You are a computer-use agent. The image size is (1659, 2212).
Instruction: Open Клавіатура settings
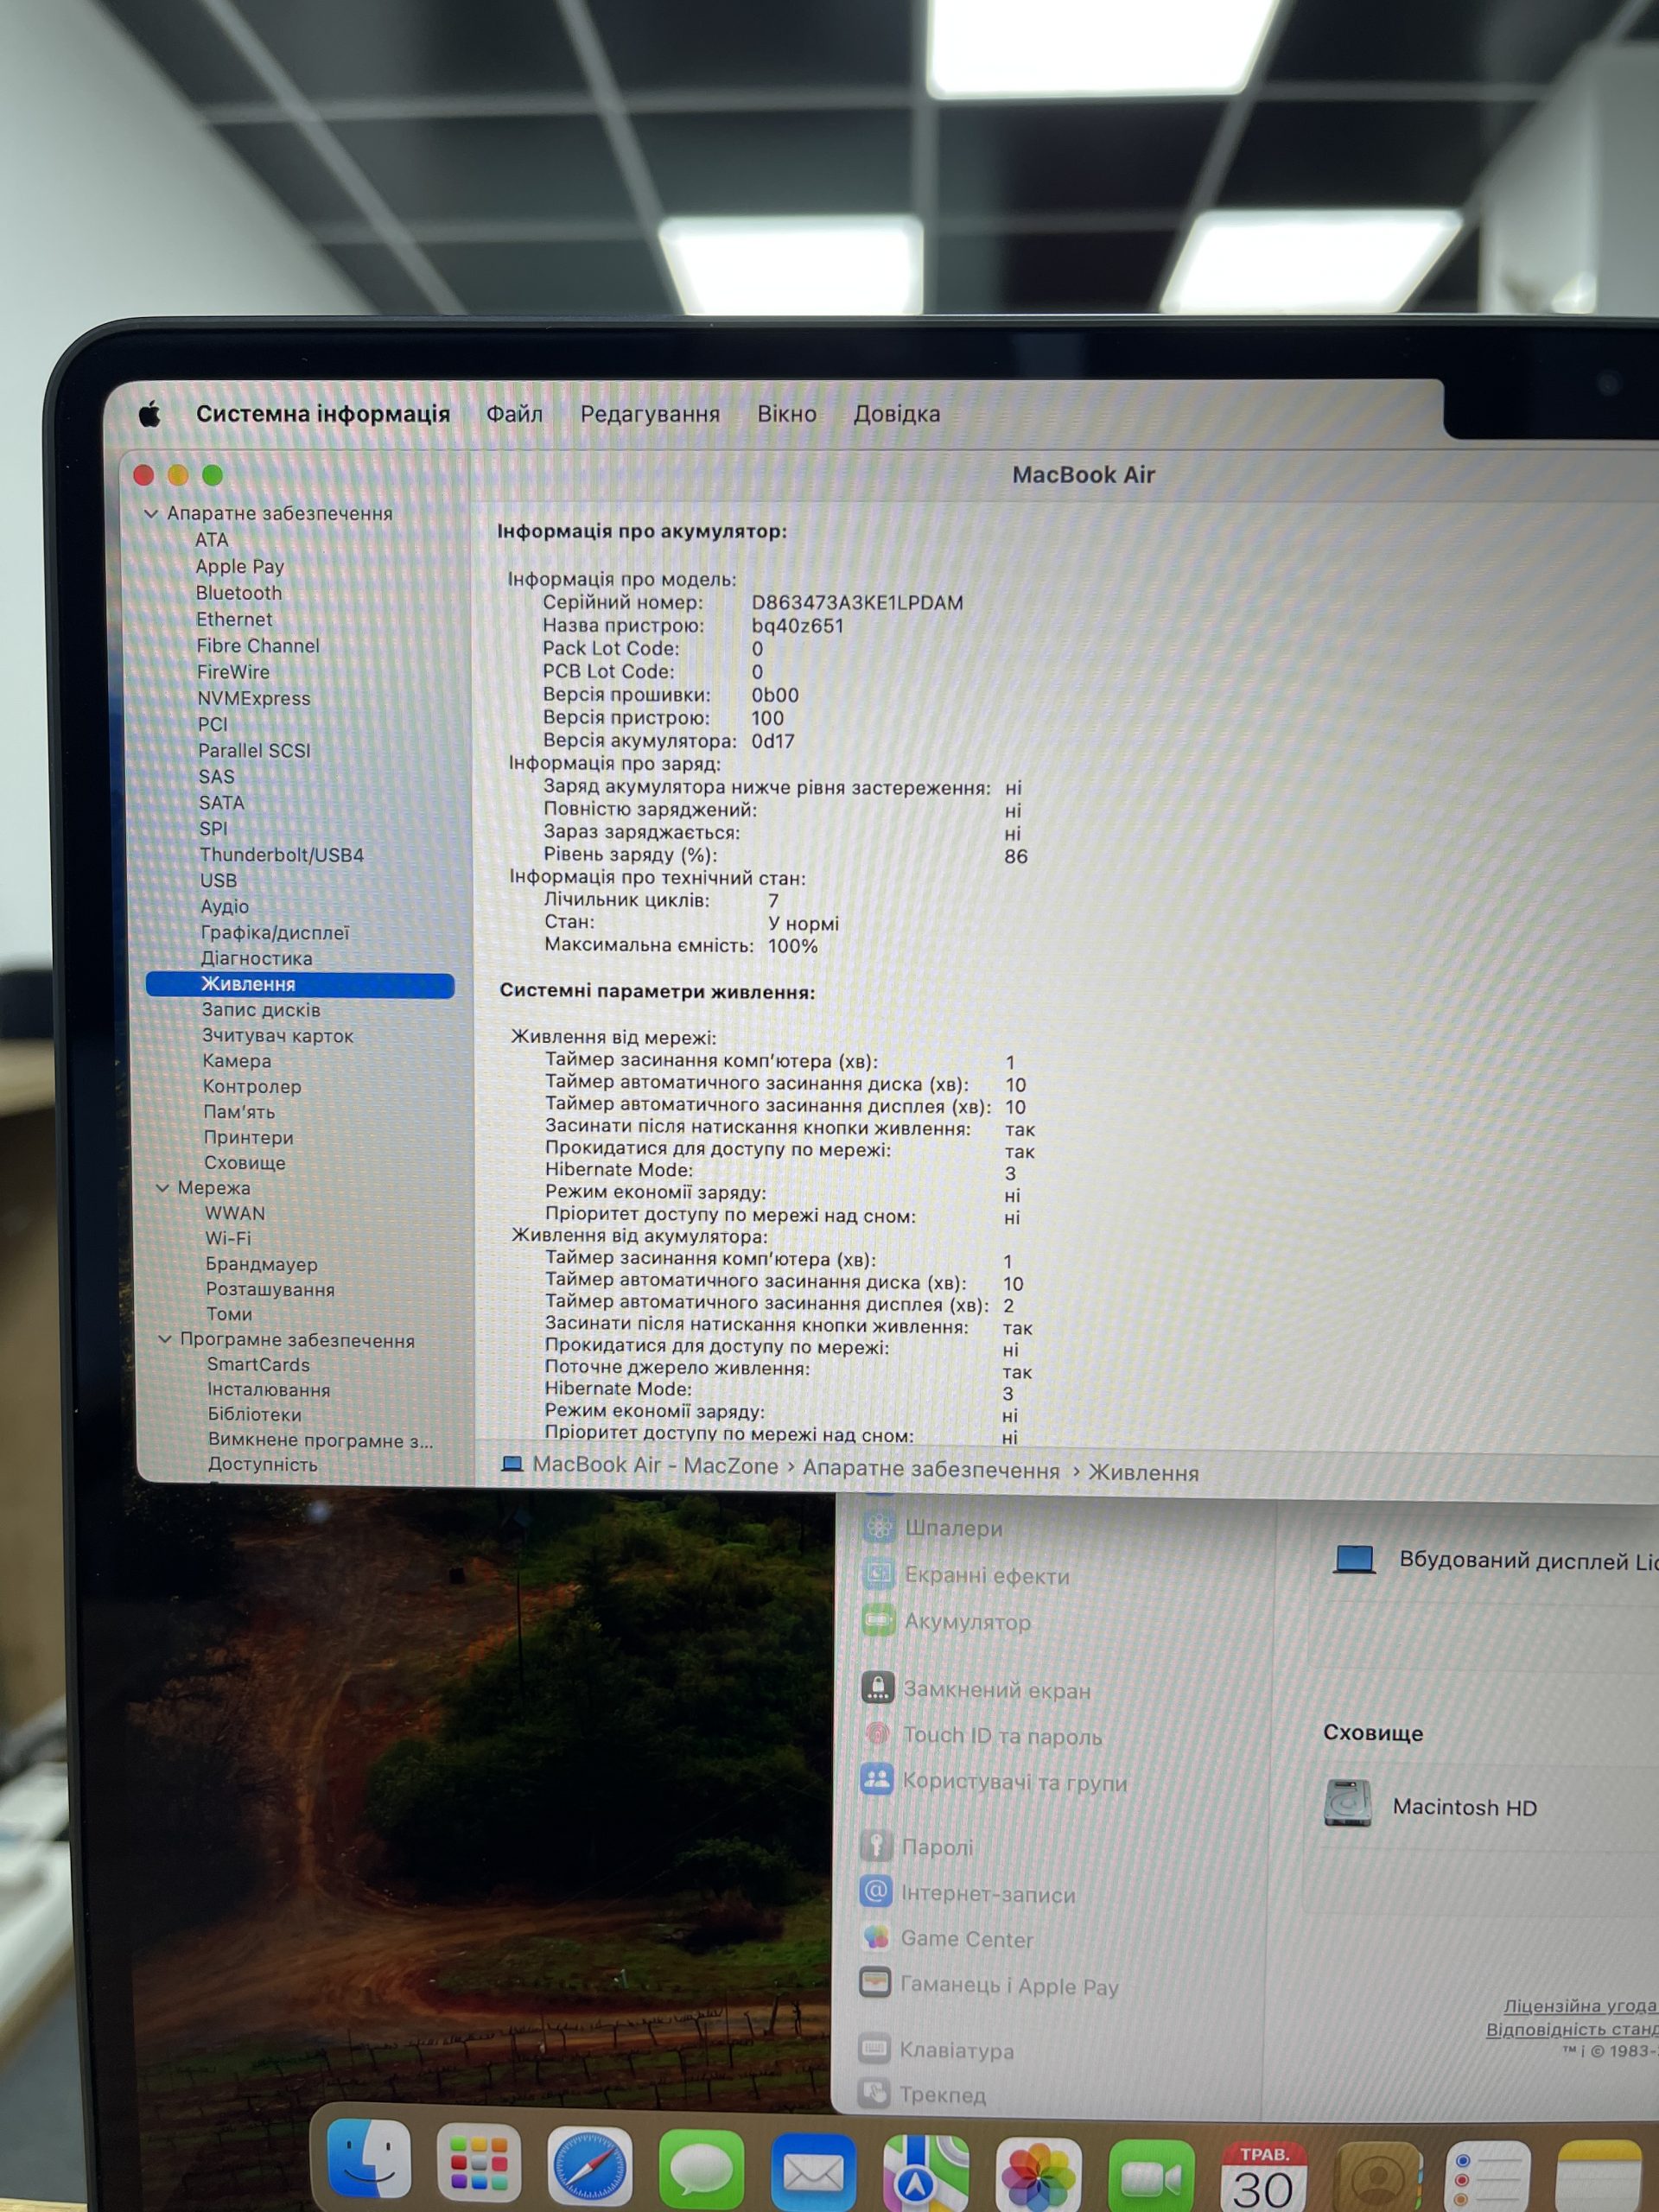(936, 2050)
